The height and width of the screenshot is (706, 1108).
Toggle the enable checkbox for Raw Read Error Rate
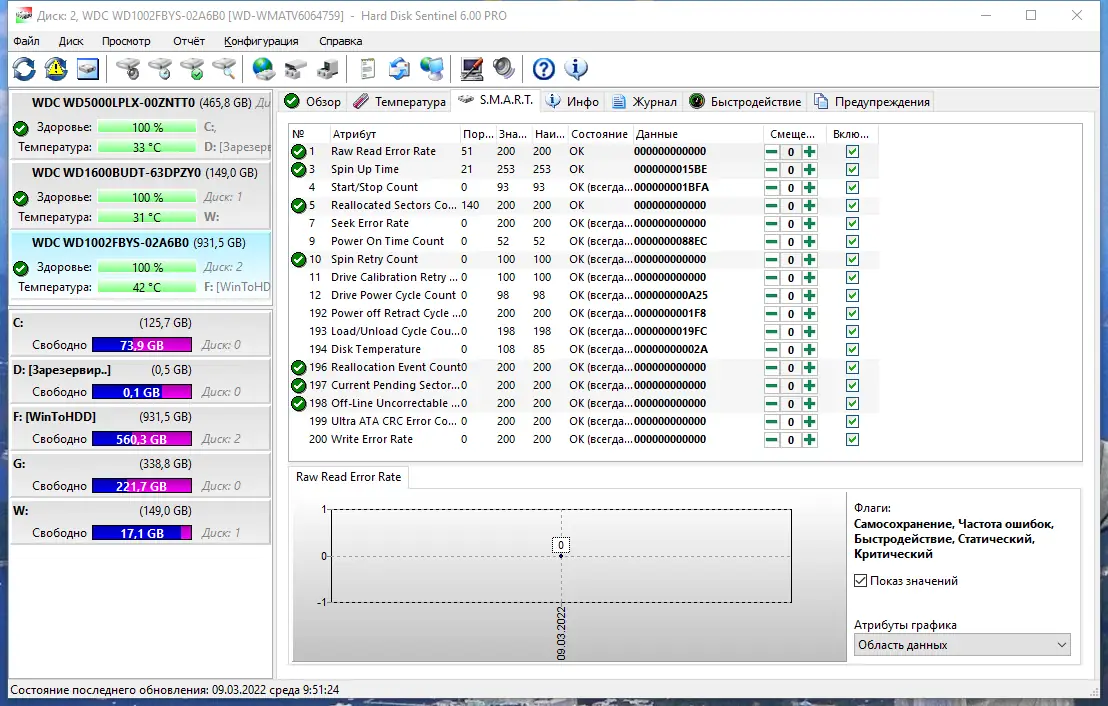[852, 151]
